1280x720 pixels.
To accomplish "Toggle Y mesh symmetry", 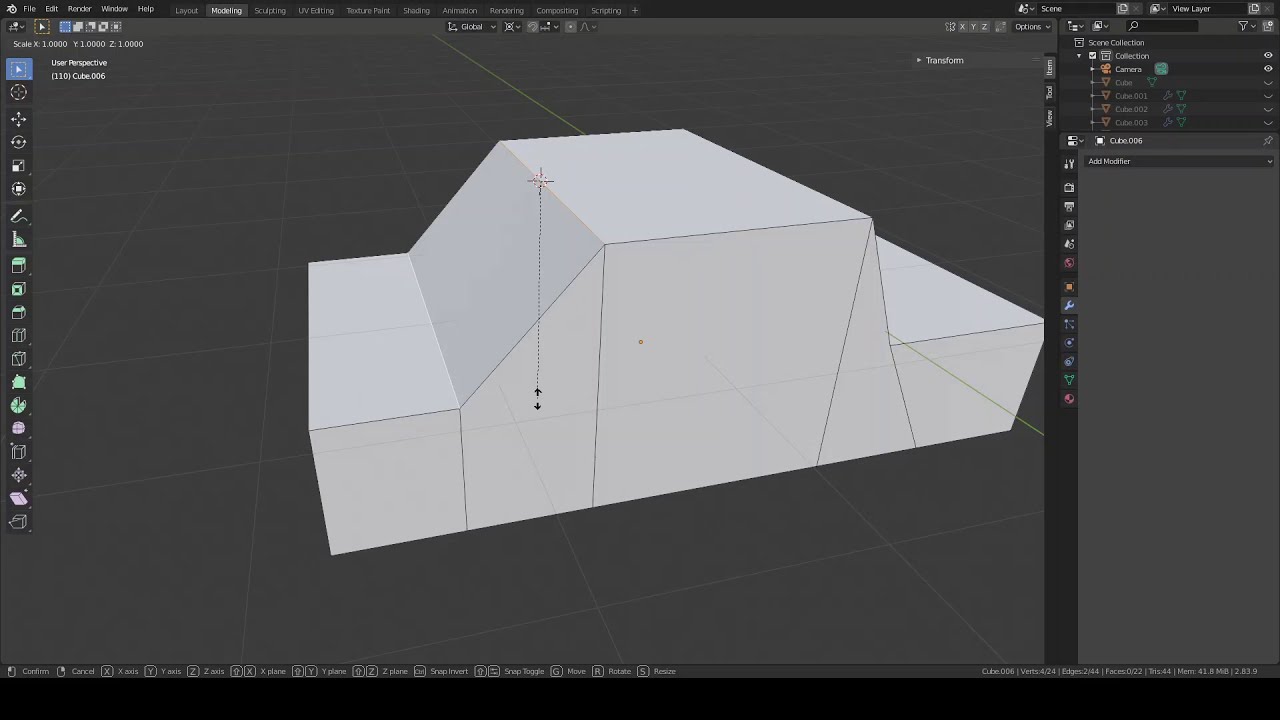I will pos(974,26).
